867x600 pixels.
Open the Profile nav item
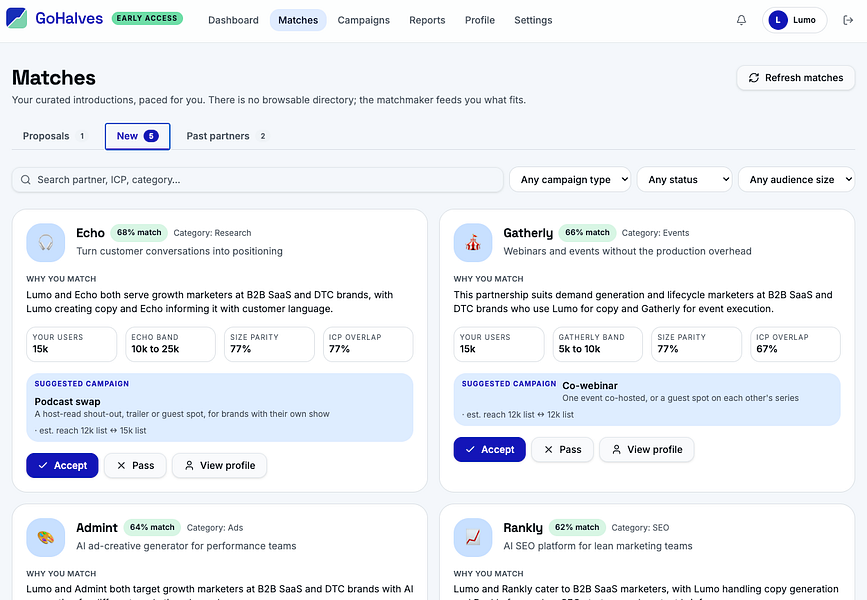point(479,20)
